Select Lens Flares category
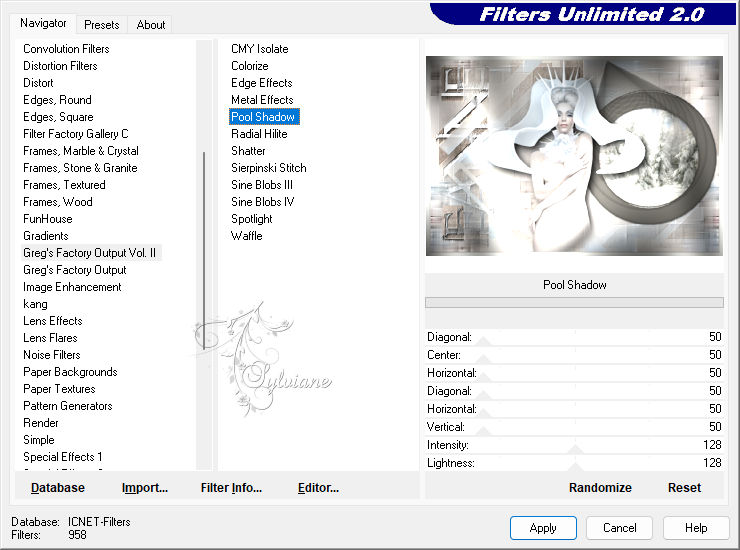Viewport: 740px width, 550px height. coord(50,338)
